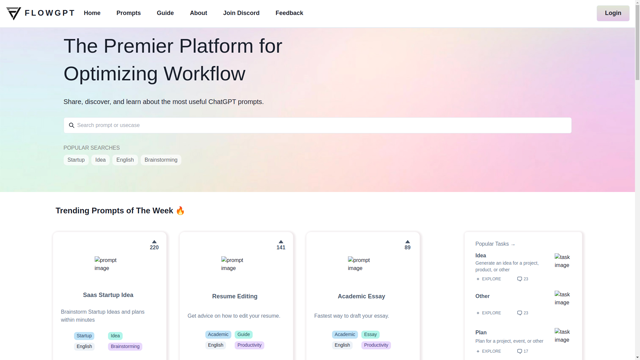Click the comment icon on the Other task
This screenshot has height=360, width=640.
[x=519, y=313]
